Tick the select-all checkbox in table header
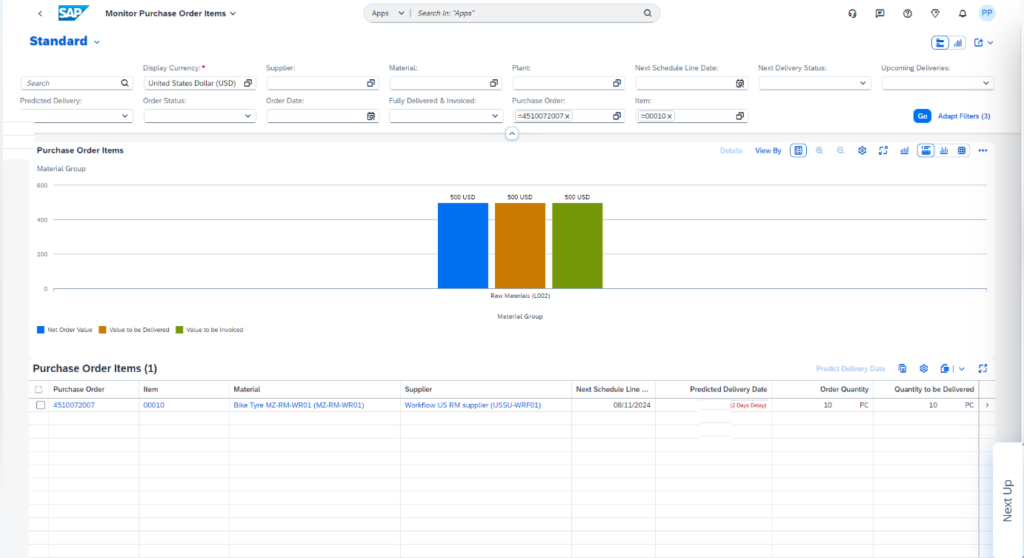 tap(39, 389)
